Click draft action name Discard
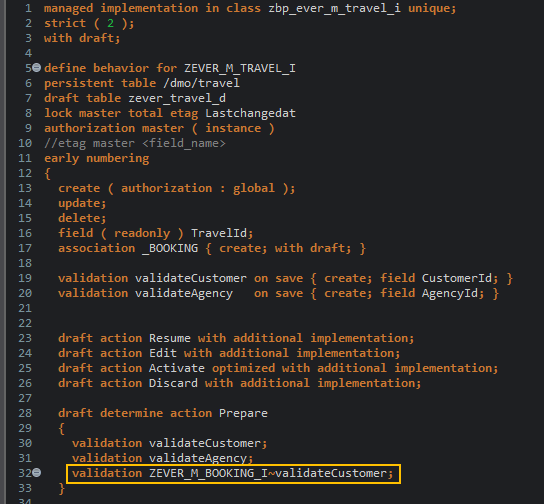 coord(173,383)
